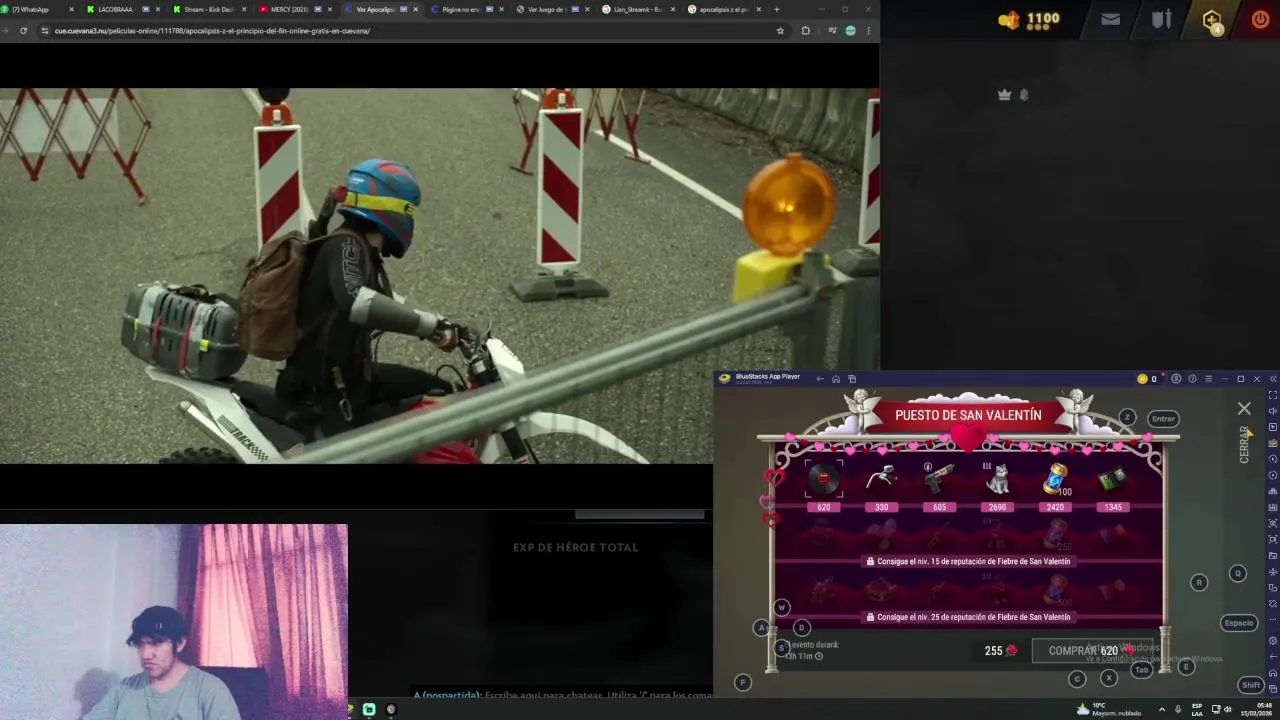This screenshot has width=1280, height=720.
Task: Click the EXP DE HÉROE TOTAL label
Action: 575,548
